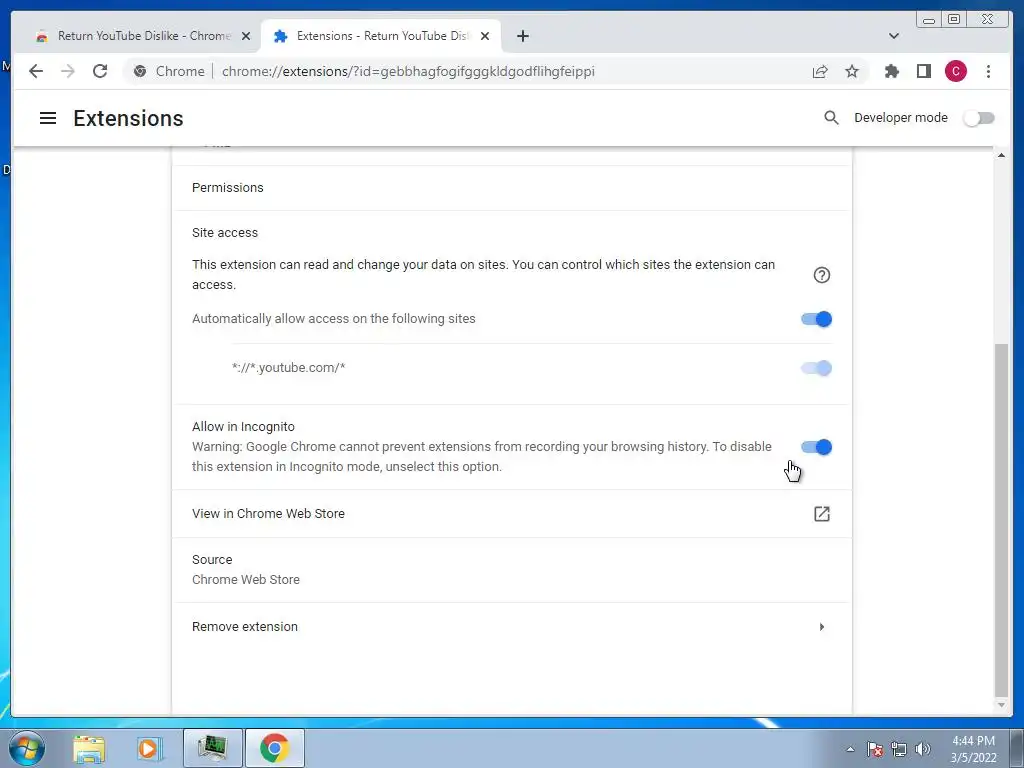Toggle access for *.youtube.com site
This screenshot has height=768, width=1024.
click(x=816, y=368)
